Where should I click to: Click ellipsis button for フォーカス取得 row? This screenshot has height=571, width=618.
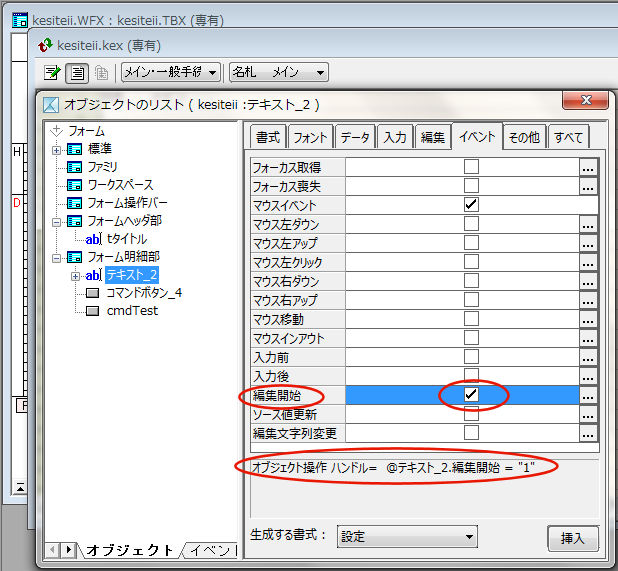(588, 168)
